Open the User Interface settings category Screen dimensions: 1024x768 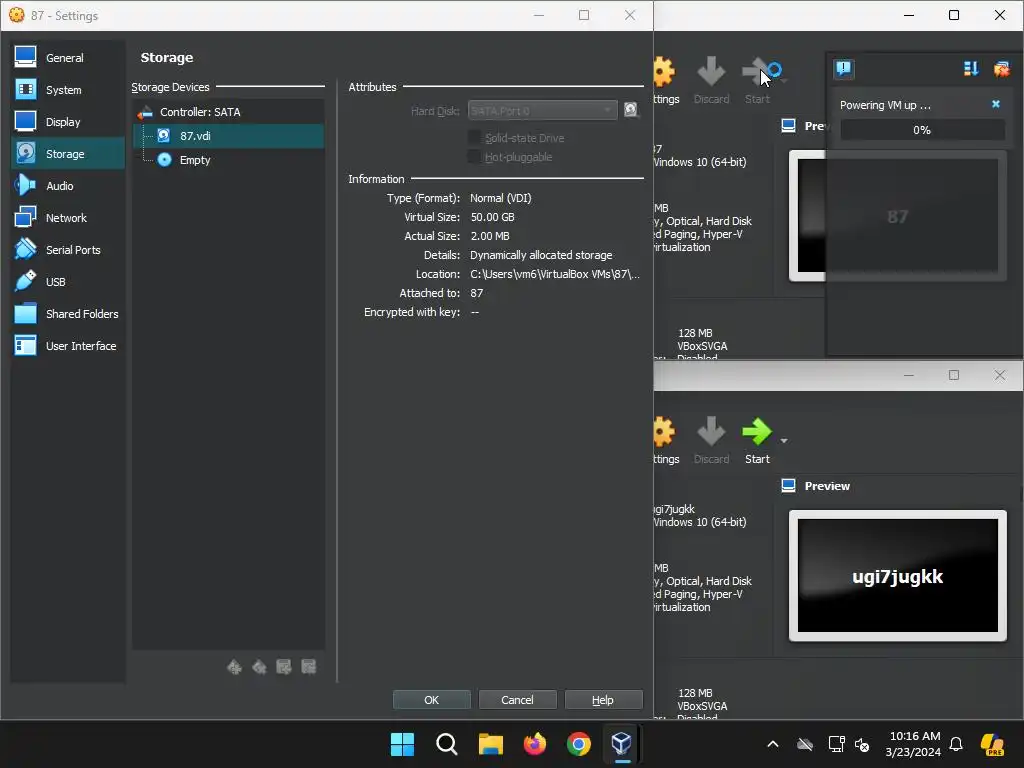(x=67, y=345)
